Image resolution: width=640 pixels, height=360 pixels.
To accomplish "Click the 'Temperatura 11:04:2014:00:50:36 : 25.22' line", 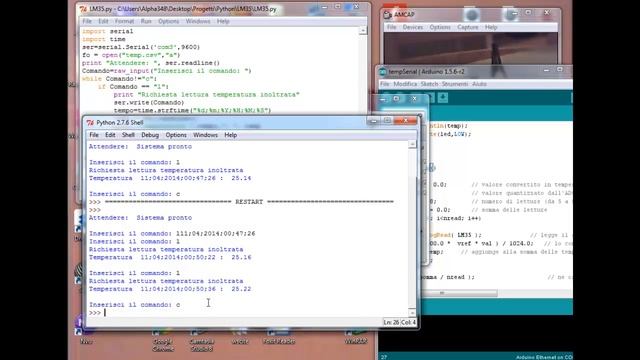I will (x=170, y=289).
